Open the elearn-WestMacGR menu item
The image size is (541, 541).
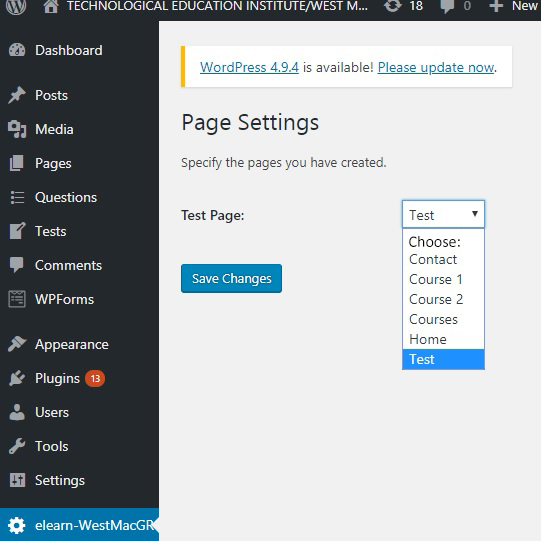pyautogui.click(x=79, y=525)
